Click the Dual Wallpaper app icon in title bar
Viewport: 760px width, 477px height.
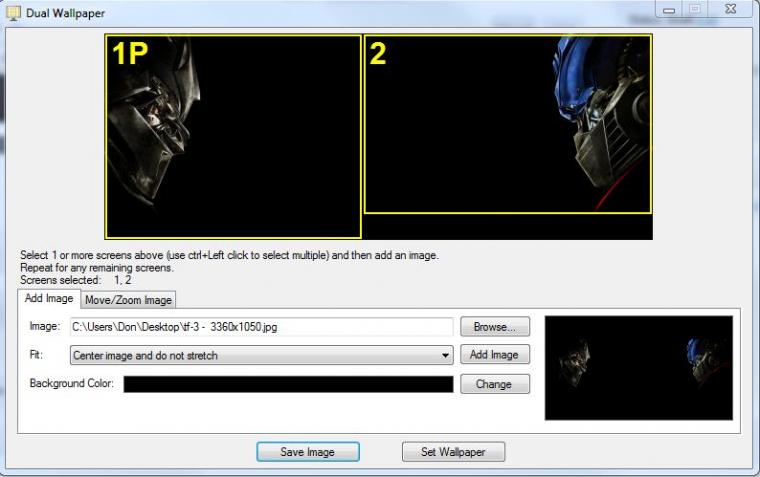pos(13,13)
